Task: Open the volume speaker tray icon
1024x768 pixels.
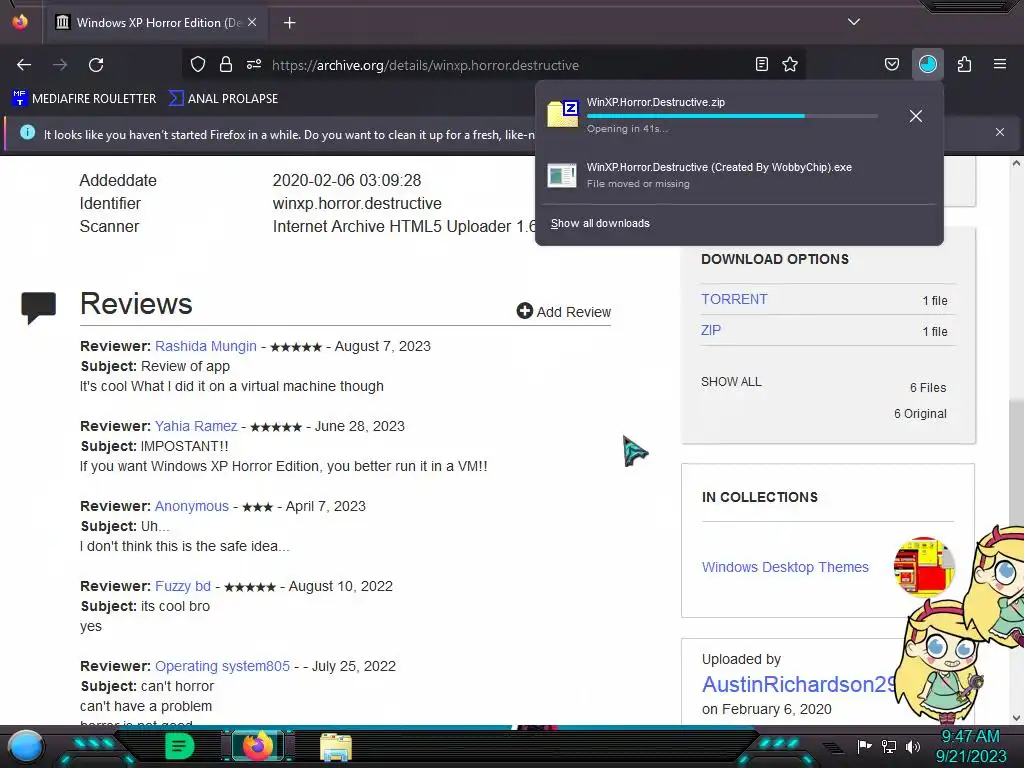Action: point(913,746)
